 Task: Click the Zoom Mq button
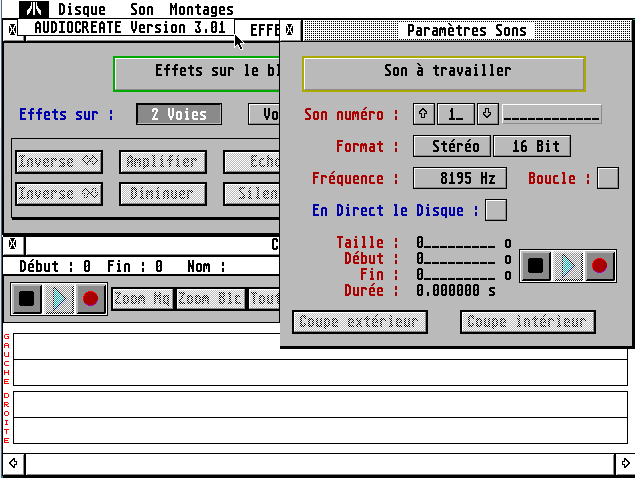click(142, 299)
